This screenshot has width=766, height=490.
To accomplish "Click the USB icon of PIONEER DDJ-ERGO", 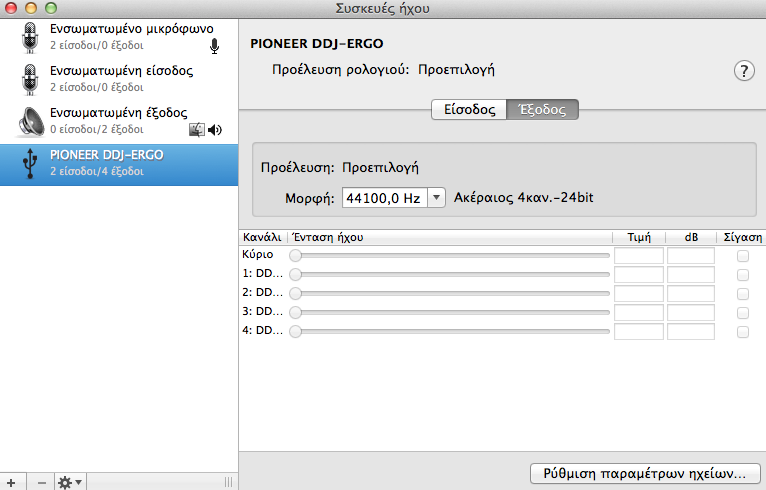I will [x=30, y=164].
